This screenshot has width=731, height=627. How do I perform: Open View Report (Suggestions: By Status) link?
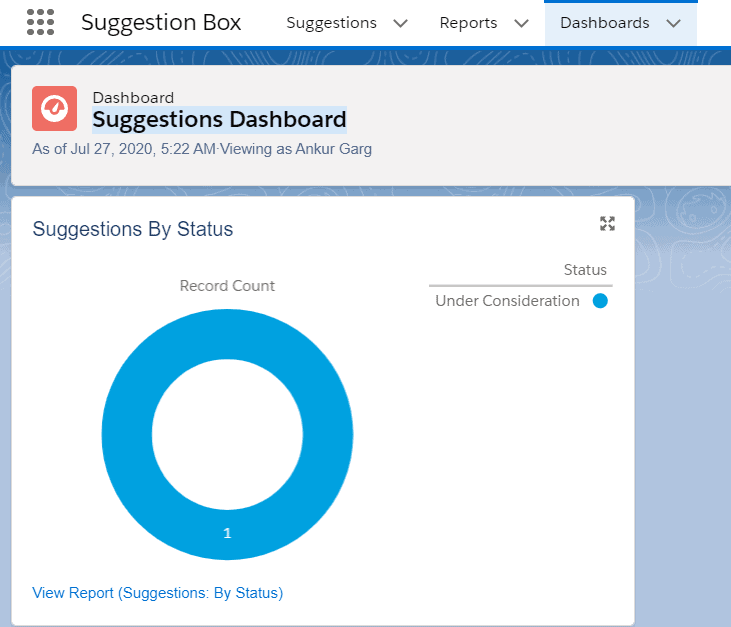158,593
